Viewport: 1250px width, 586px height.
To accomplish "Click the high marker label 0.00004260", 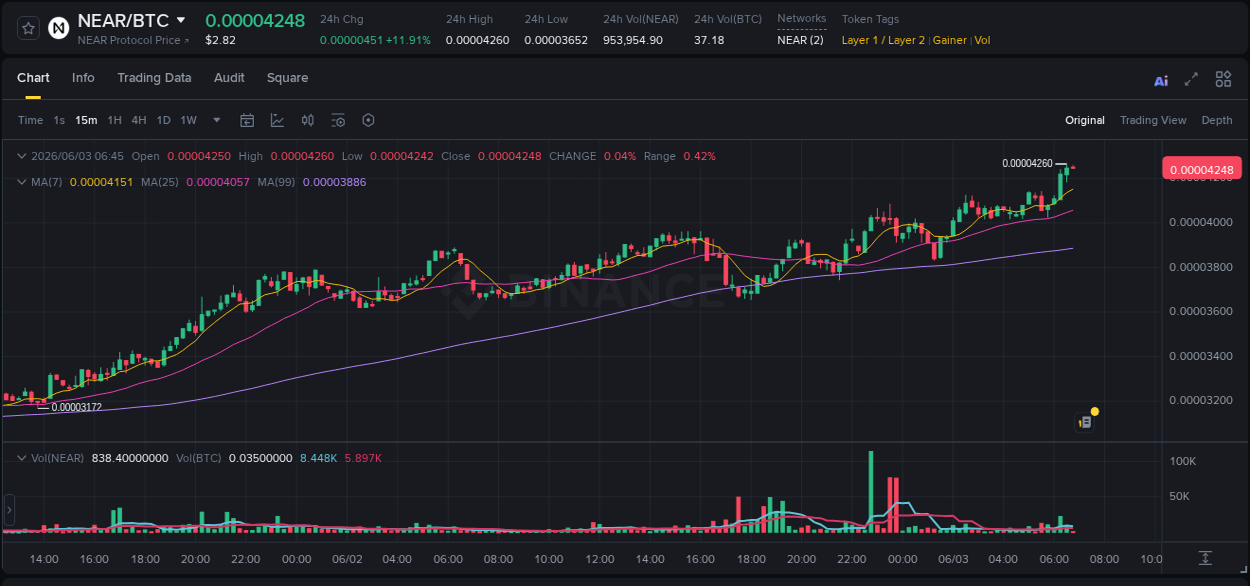I will tap(1027, 163).
